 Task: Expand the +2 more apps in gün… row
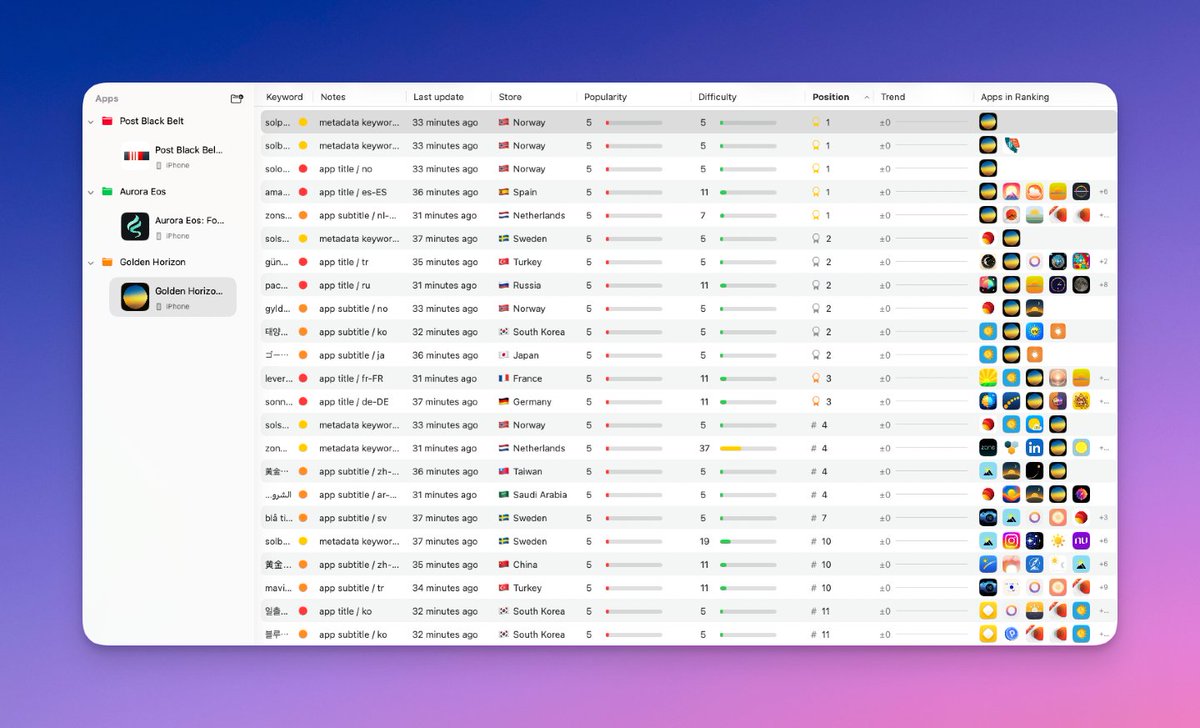point(1103,262)
